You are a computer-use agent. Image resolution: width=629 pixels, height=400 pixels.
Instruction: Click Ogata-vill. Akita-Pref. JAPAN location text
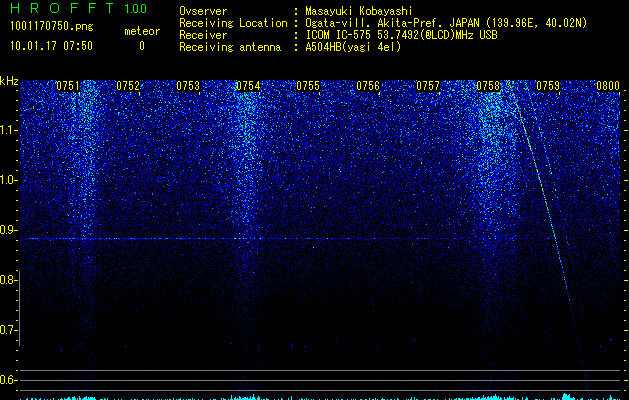pyautogui.click(x=446, y=23)
